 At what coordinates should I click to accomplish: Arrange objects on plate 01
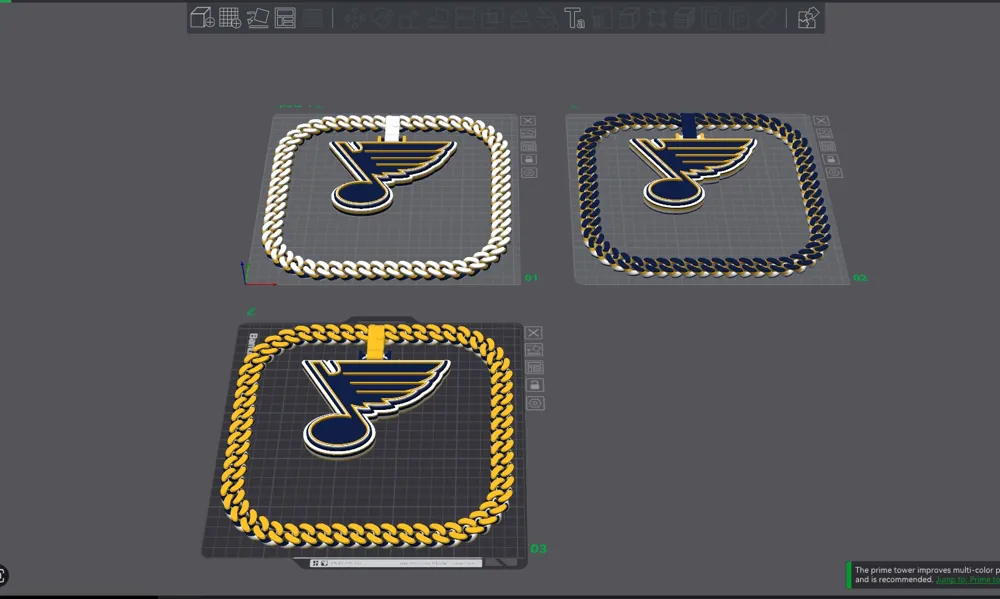(x=528, y=146)
